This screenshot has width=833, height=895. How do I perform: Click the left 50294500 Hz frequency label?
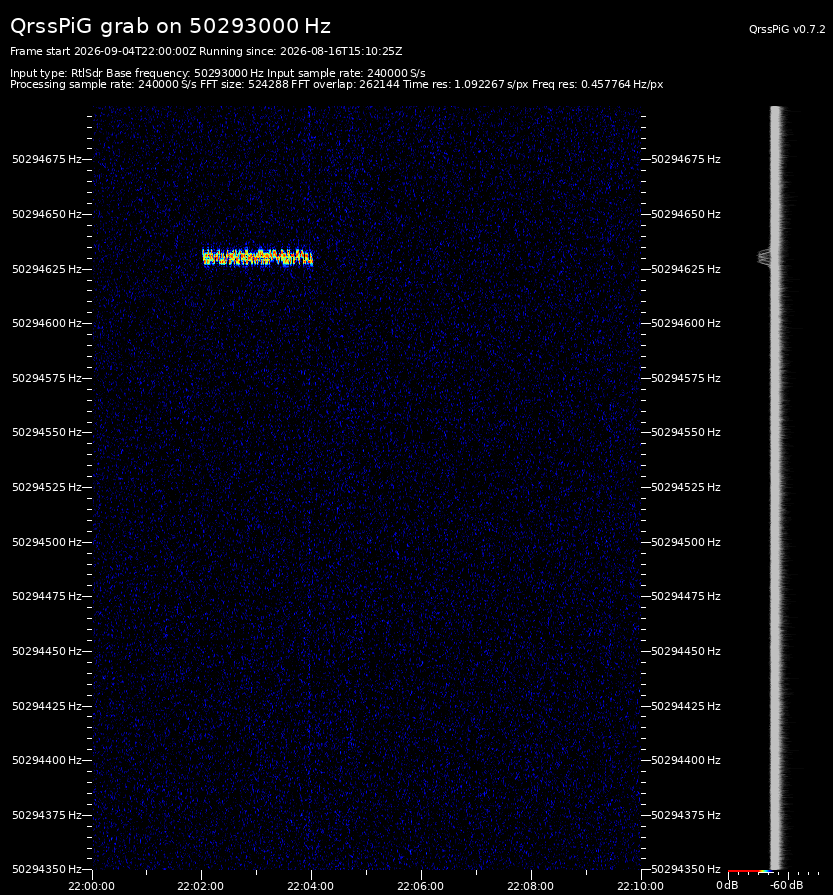[47, 542]
